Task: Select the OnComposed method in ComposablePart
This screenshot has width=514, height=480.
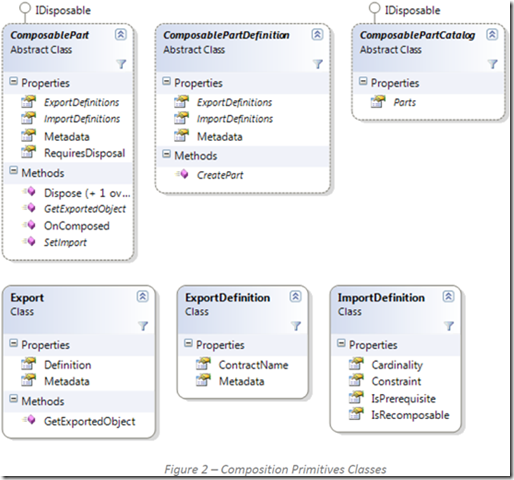Action: pyautogui.click(x=77, y=226)
